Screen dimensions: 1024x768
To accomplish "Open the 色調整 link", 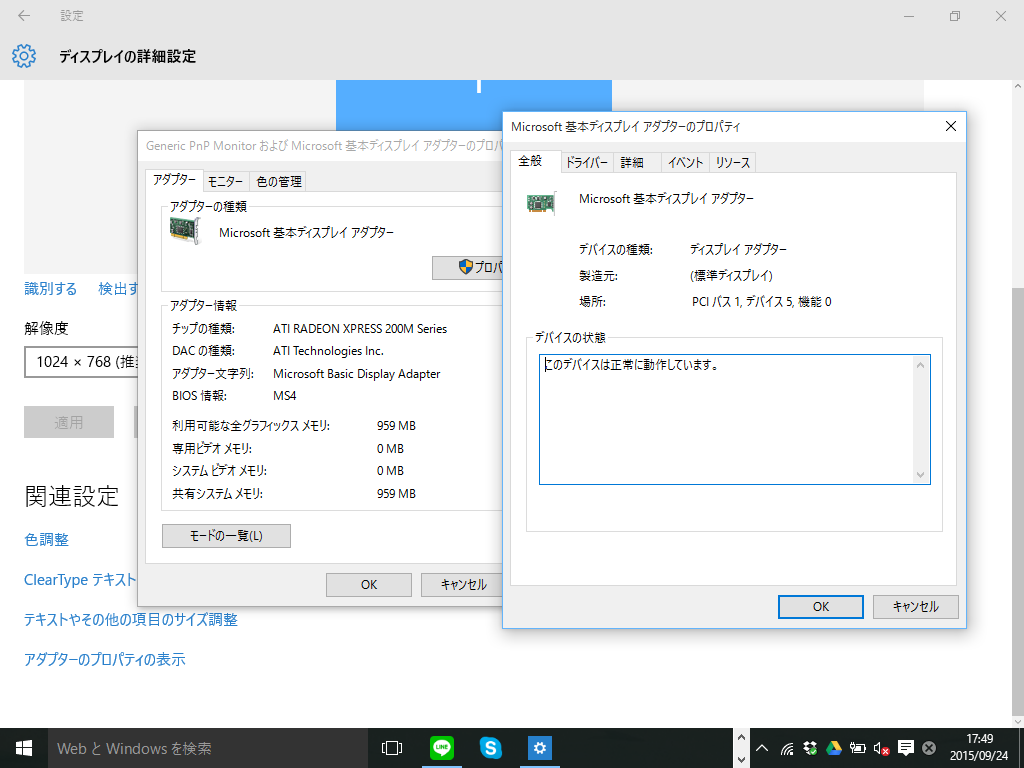I will point(46,539).
